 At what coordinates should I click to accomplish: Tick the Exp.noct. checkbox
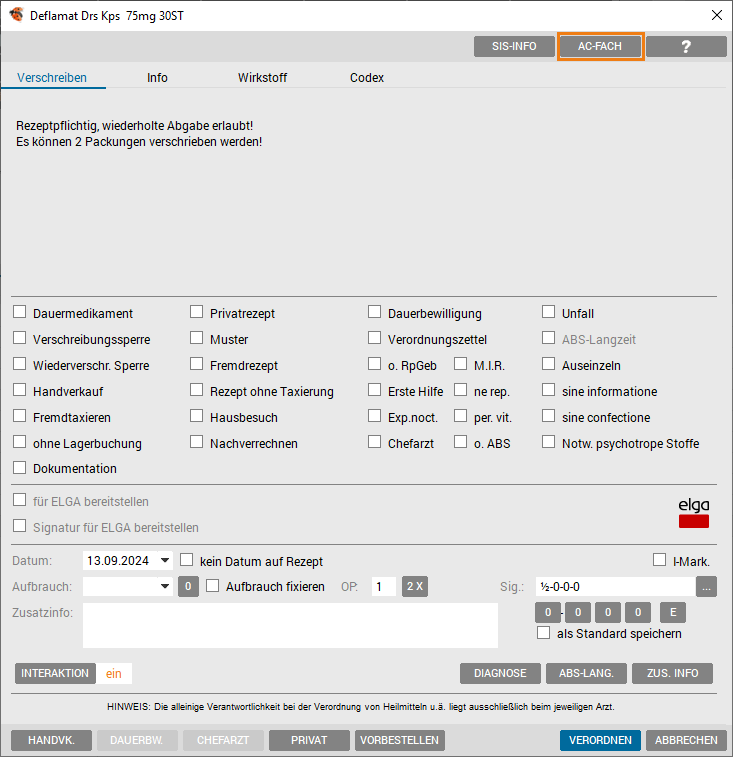tap(374, 416)
